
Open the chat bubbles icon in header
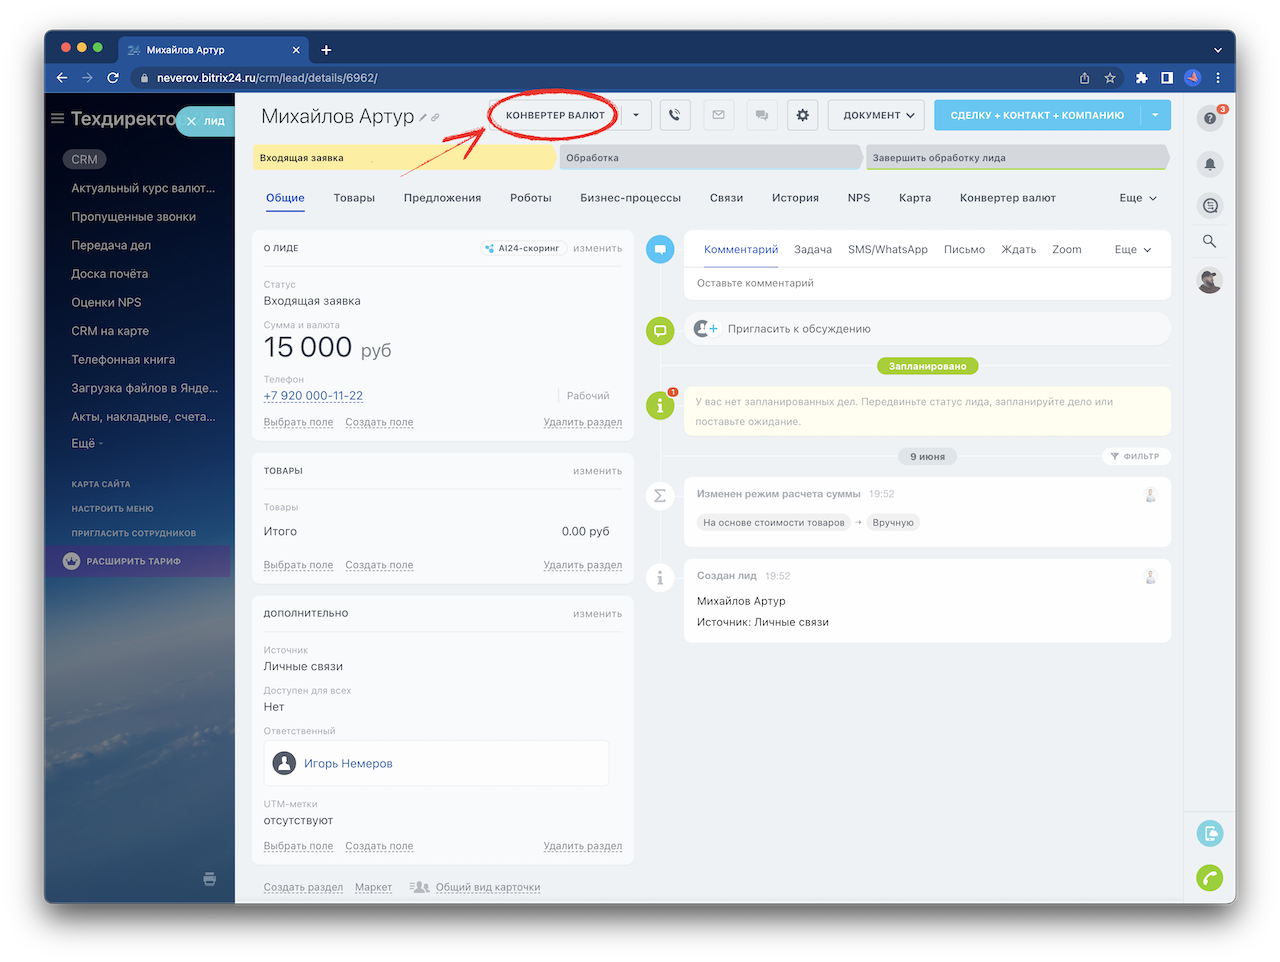(x=761, y=115)
